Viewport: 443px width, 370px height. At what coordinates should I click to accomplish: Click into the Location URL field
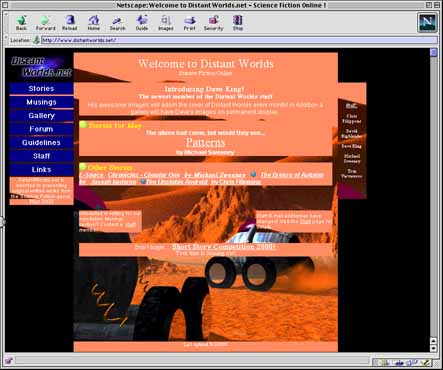coord(239,40)
